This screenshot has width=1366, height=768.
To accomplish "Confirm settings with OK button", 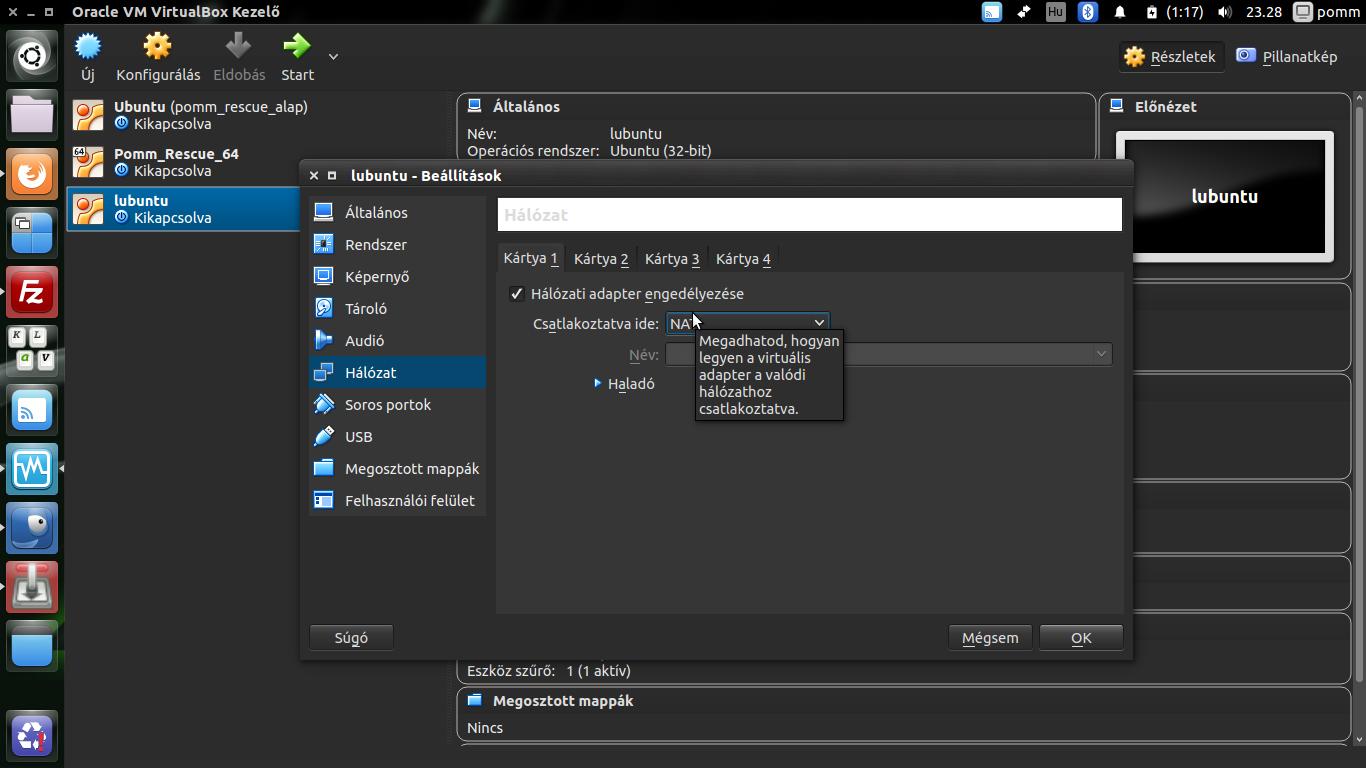I will (1081, 637).
